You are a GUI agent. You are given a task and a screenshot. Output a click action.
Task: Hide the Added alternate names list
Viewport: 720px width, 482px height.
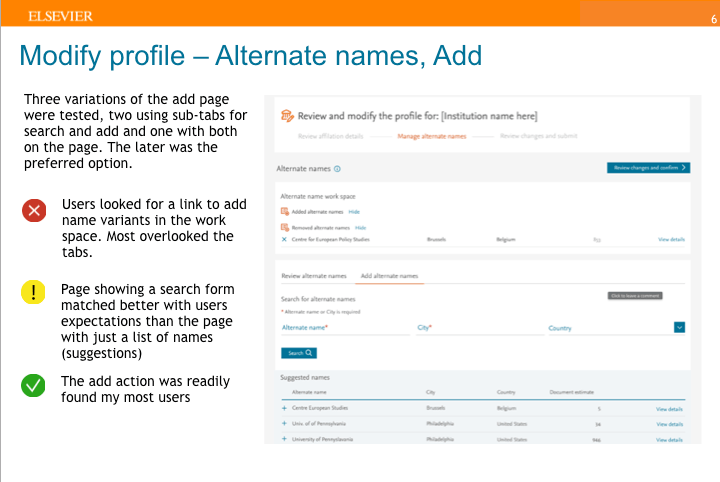pos(354,212)
